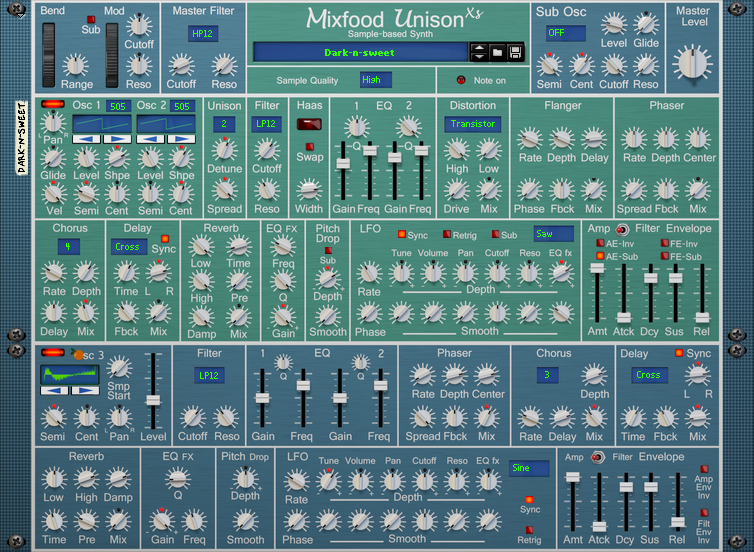The image size is (754, 552).
Task: Enable the Haas Swap switch
Action: (310, 146)
